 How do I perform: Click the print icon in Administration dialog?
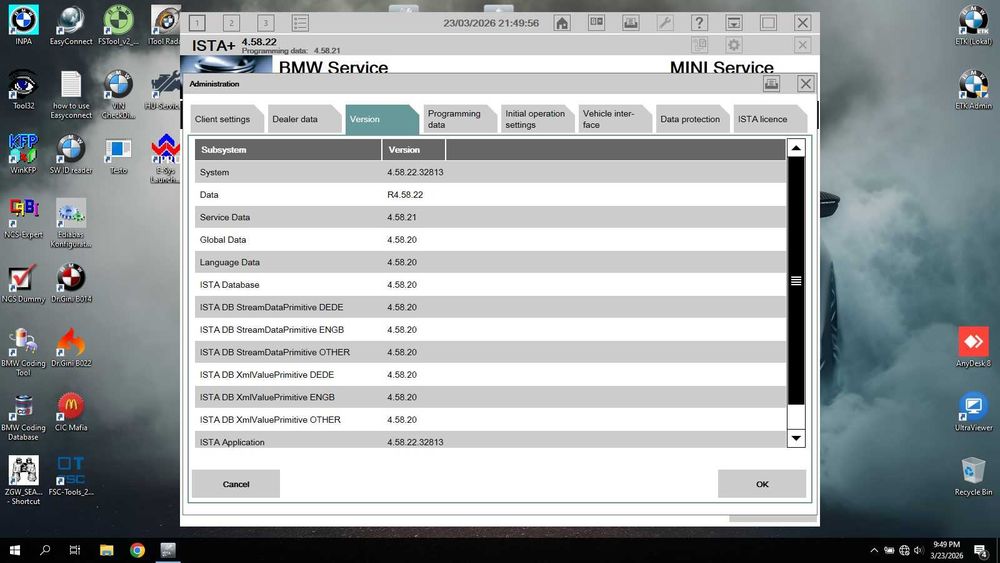(x=772, y=84)
